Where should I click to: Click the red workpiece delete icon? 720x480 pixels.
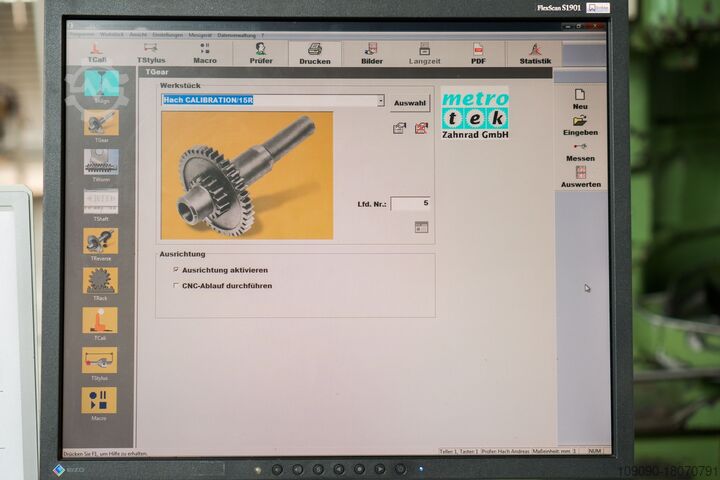click(x=421, y=128)
